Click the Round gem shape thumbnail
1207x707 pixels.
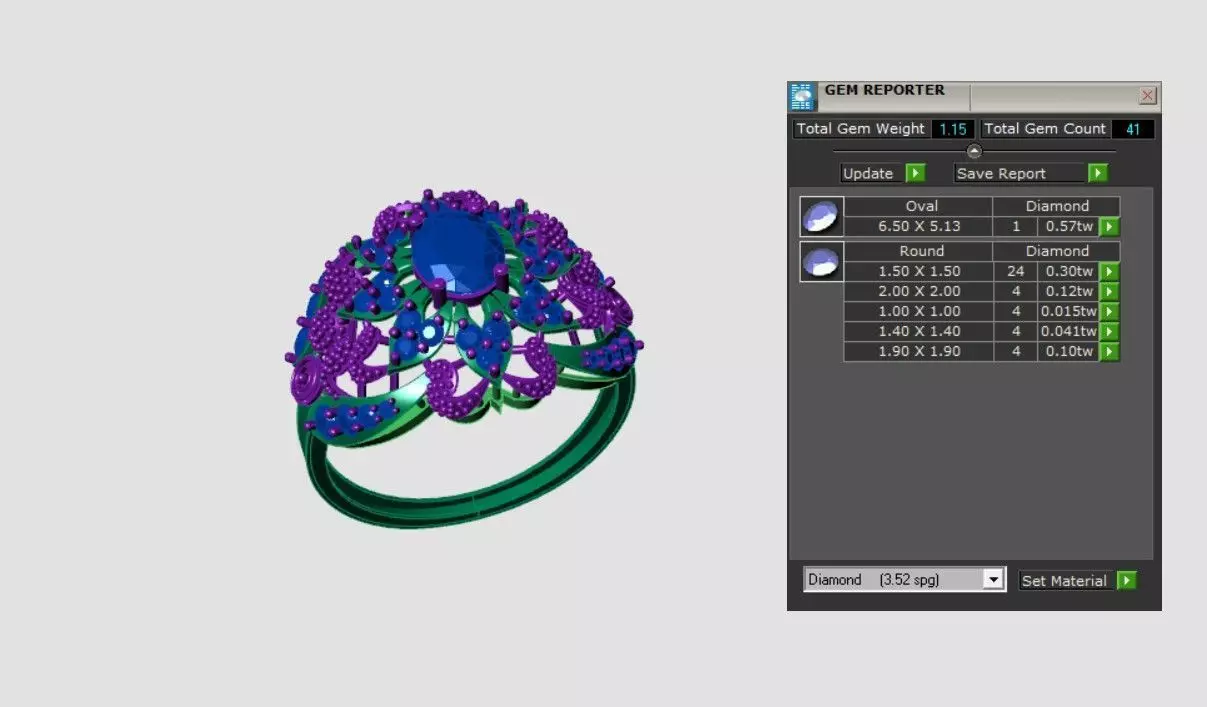click(x=822, y=261)
